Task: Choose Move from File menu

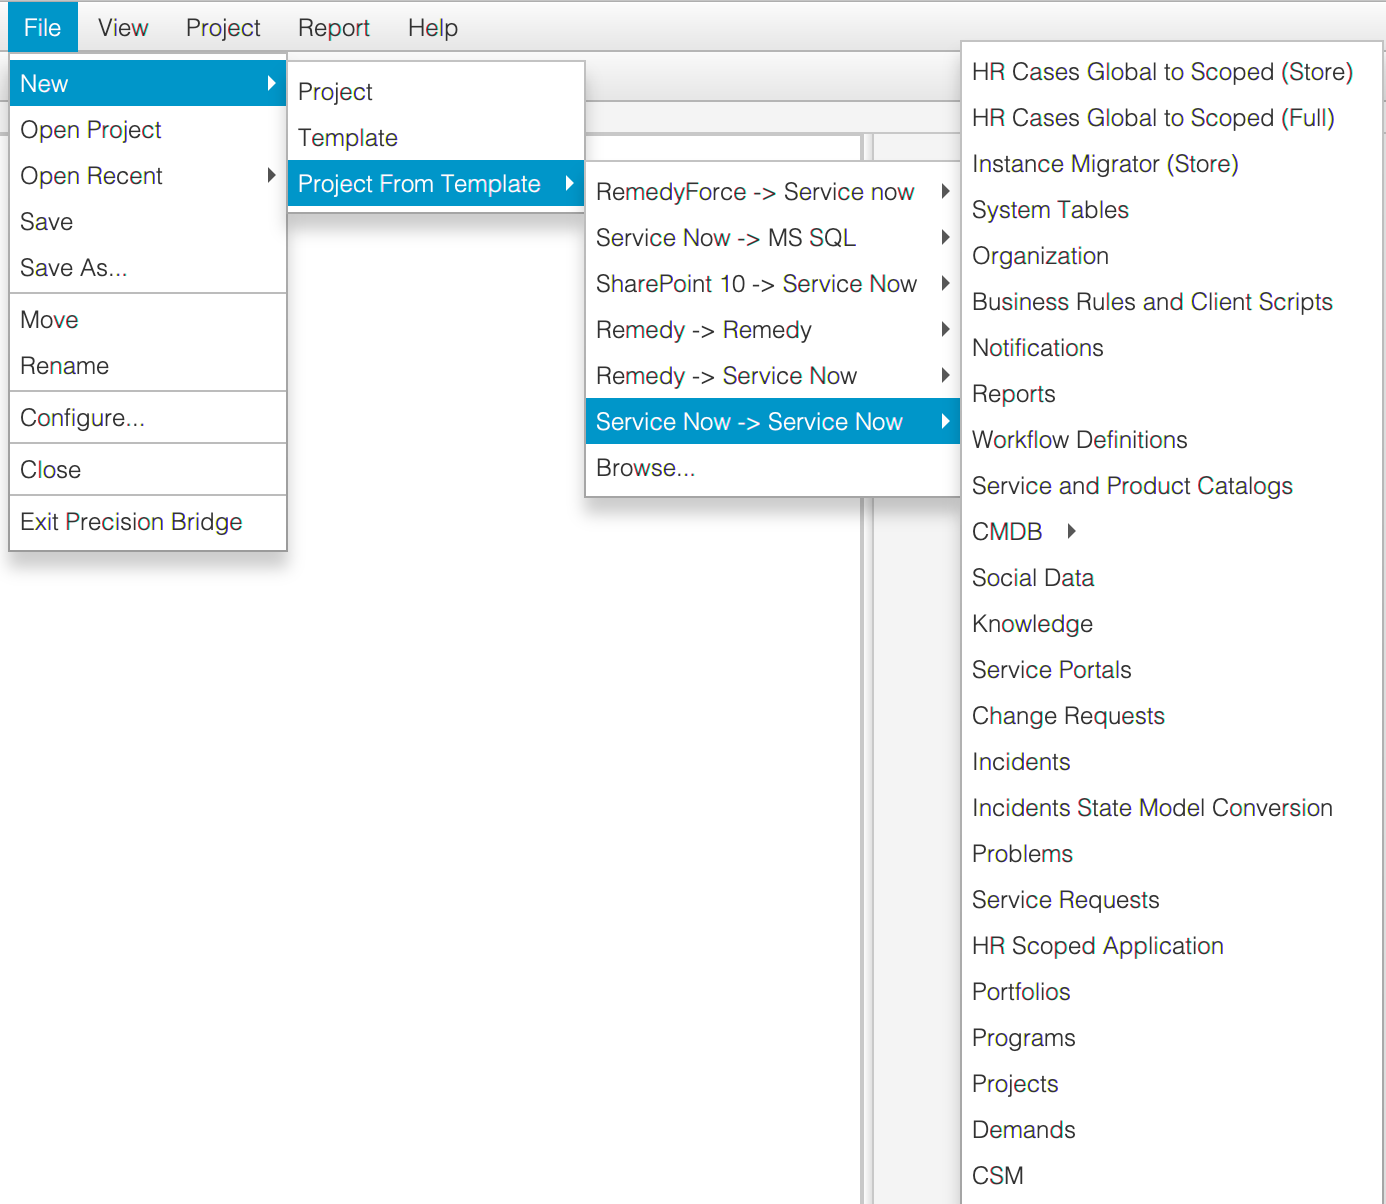Action: 148,319
